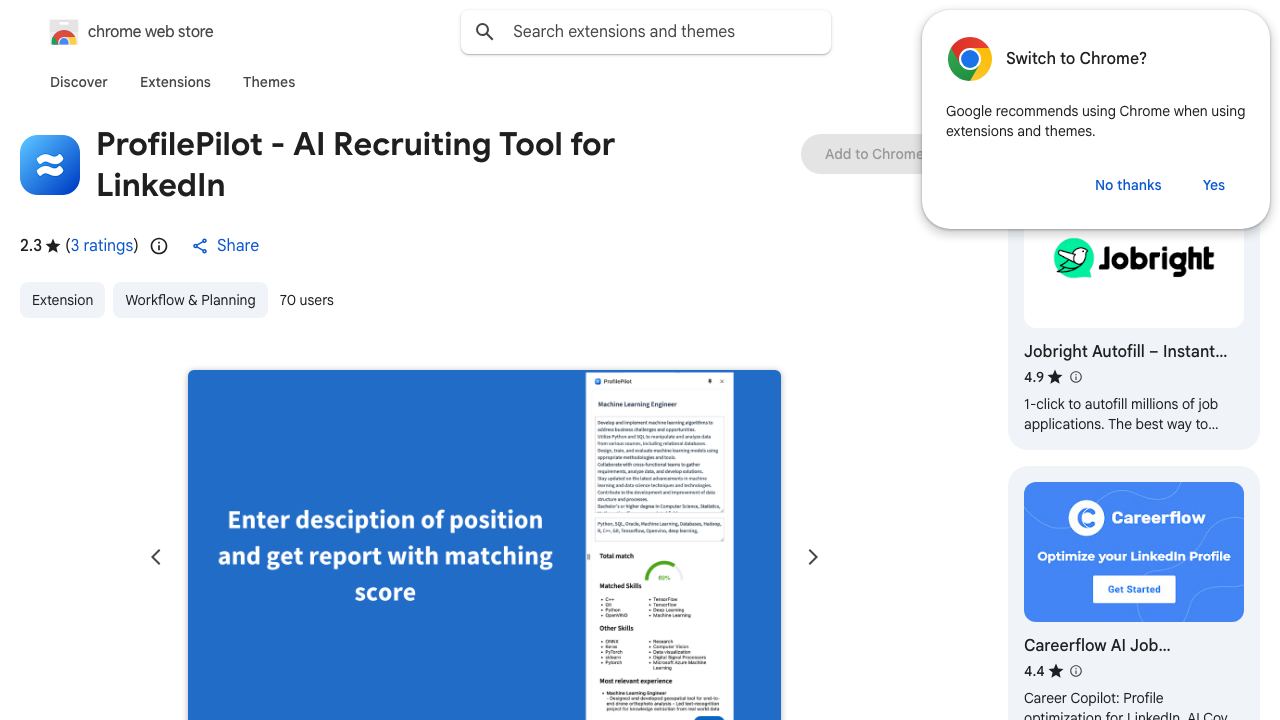Click the Share icon
Screen dimensions: 1280x720
point(200,246)
